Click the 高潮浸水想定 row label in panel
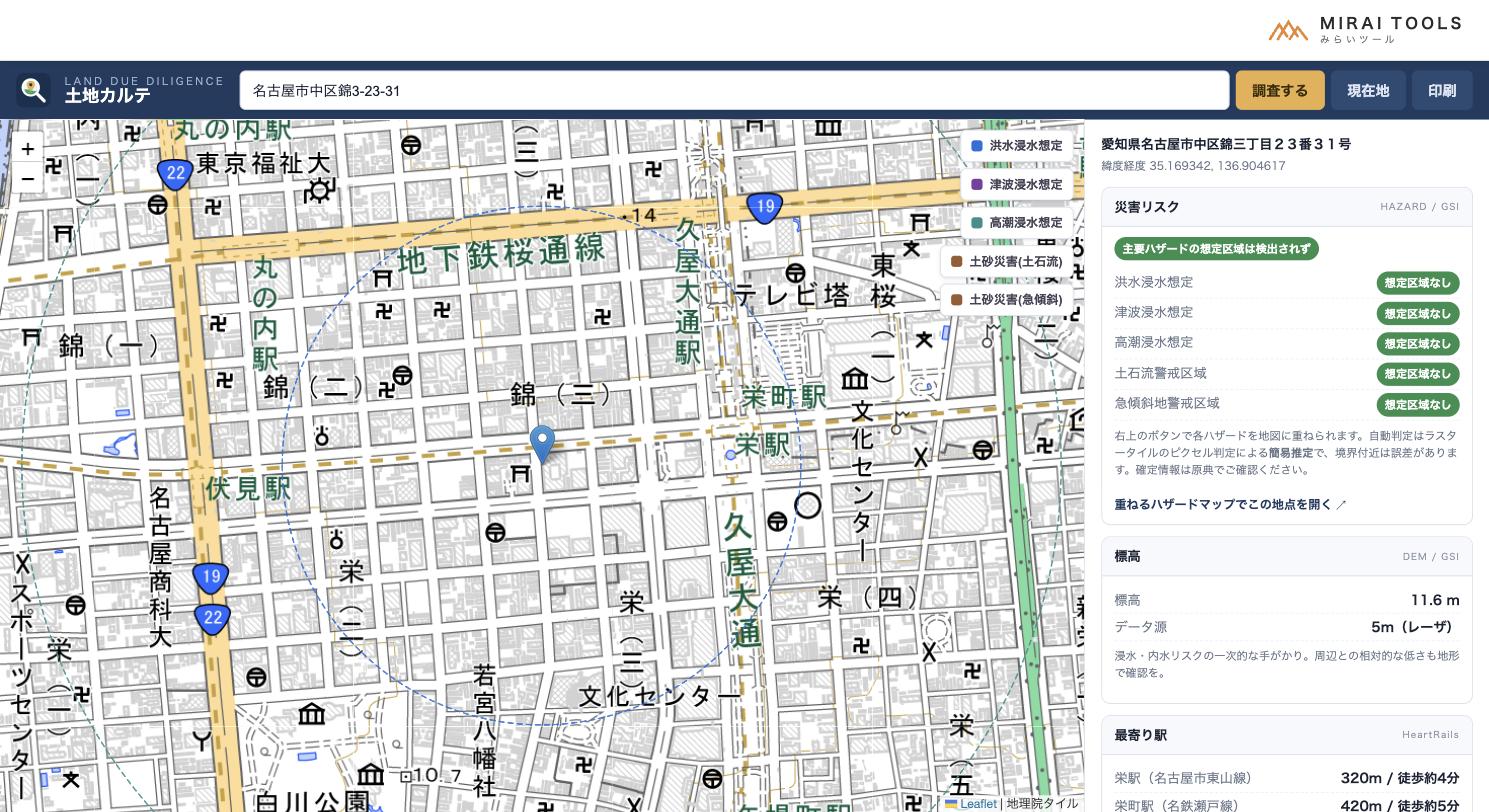The height and width of the screenshot is (812, 1489). (x=1154, y=342)
